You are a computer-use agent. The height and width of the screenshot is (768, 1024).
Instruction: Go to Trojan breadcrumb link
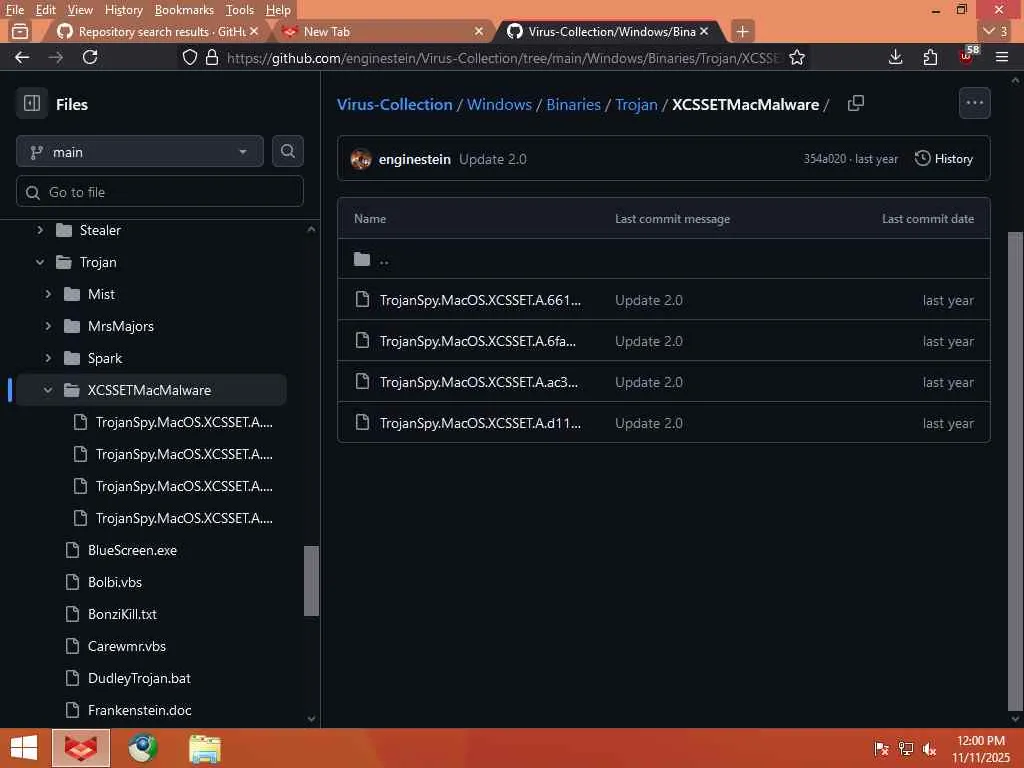pos(636,104)
